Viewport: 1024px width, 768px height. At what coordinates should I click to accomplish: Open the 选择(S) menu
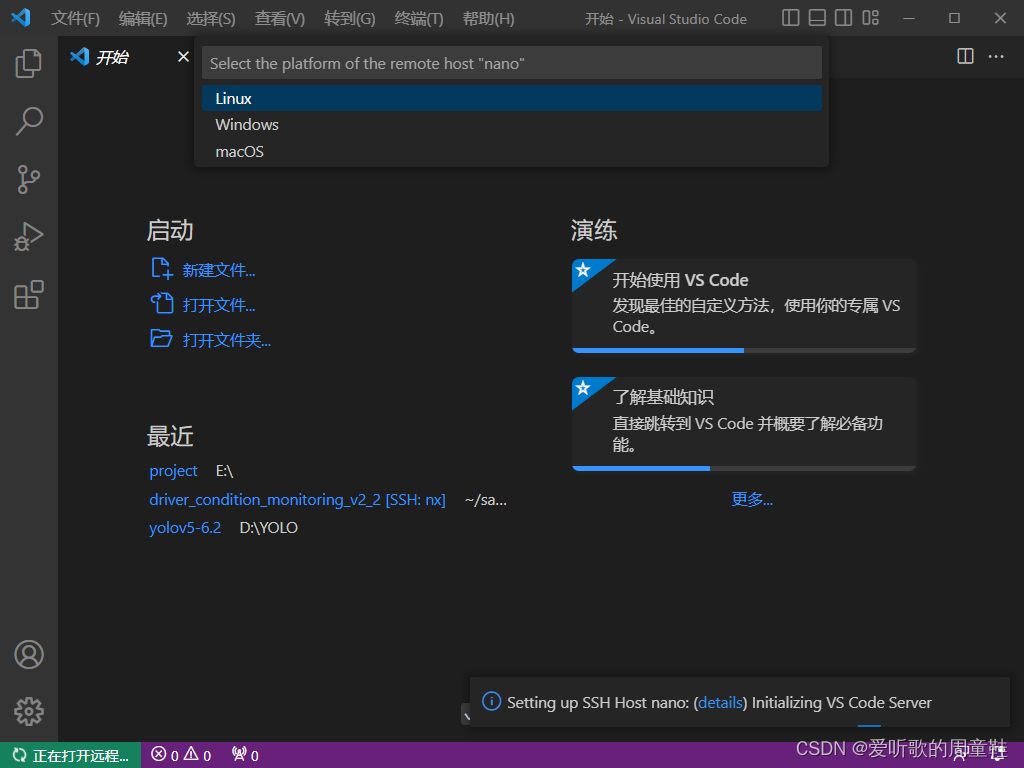coord(211,19)
